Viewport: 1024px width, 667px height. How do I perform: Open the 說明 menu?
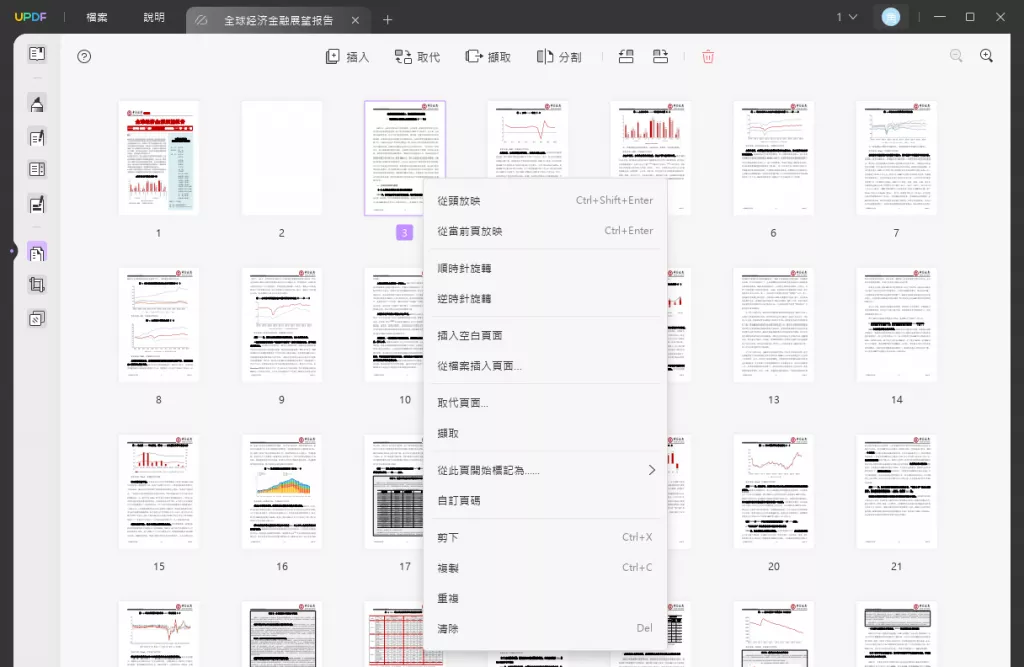pyautogui.click(x=154, y=17)
